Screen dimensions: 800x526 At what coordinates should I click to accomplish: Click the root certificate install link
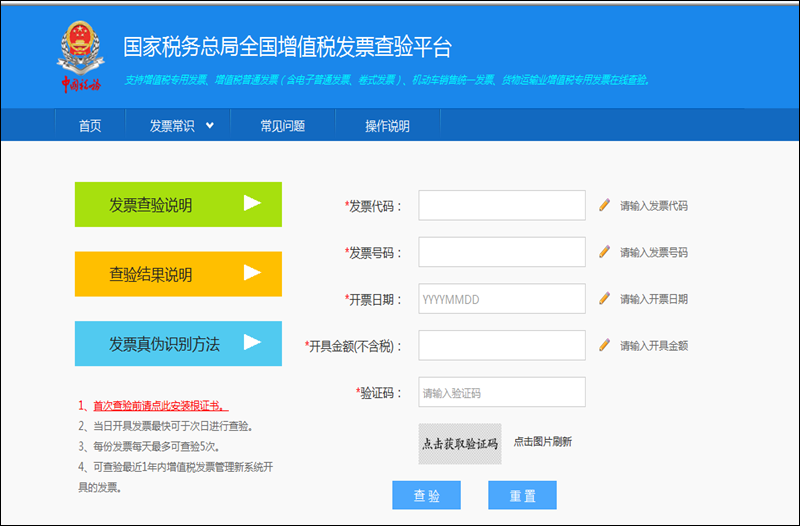[x=160, y=406]
